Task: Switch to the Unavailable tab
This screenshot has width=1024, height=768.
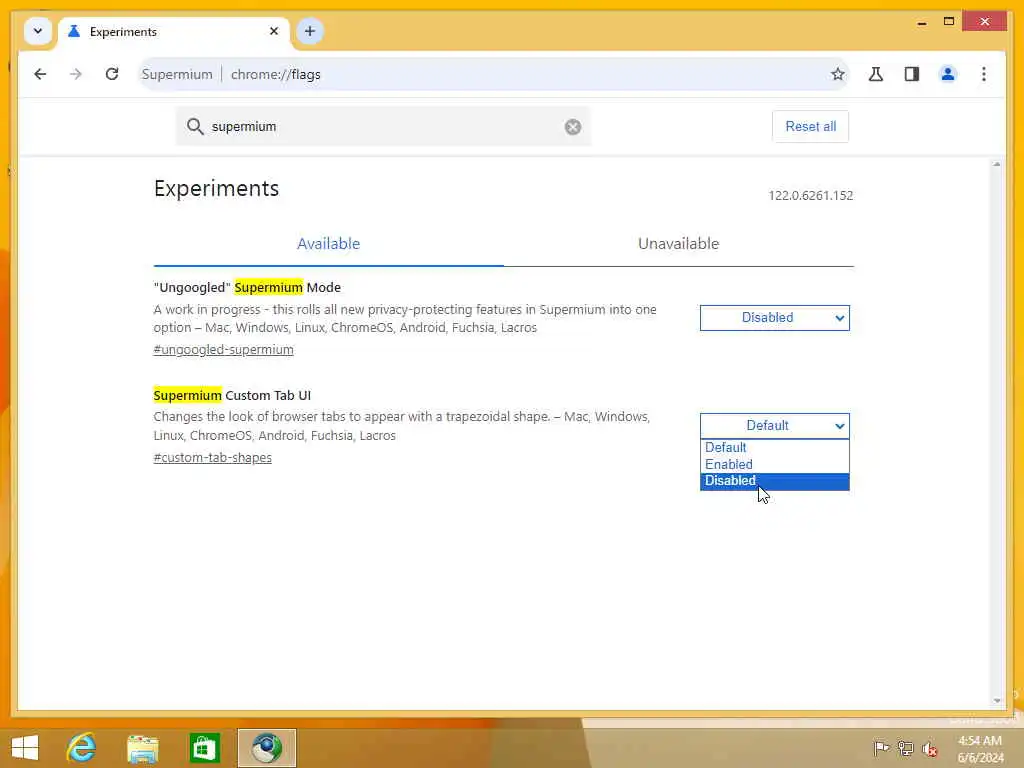Action: click(x=678, y=244)
